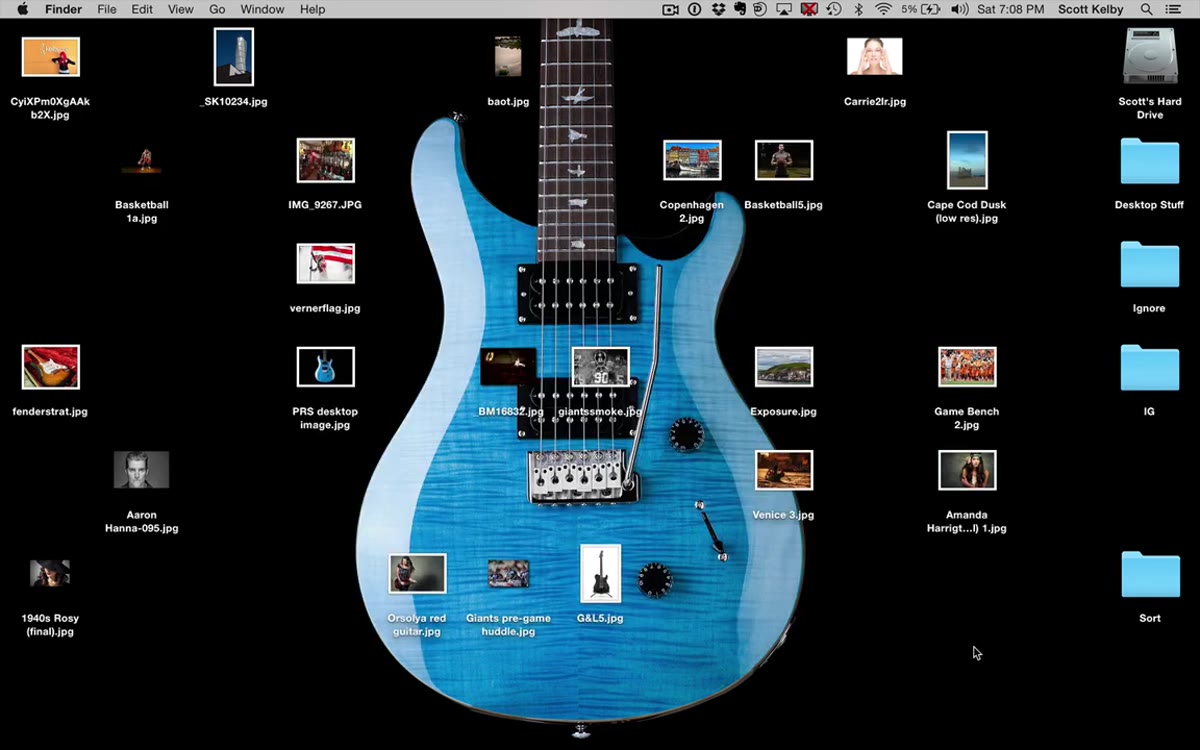This screenshot has width=1200, height=750.
Task: Click the 1Password menu bar icon
Action: coord(695,9)
